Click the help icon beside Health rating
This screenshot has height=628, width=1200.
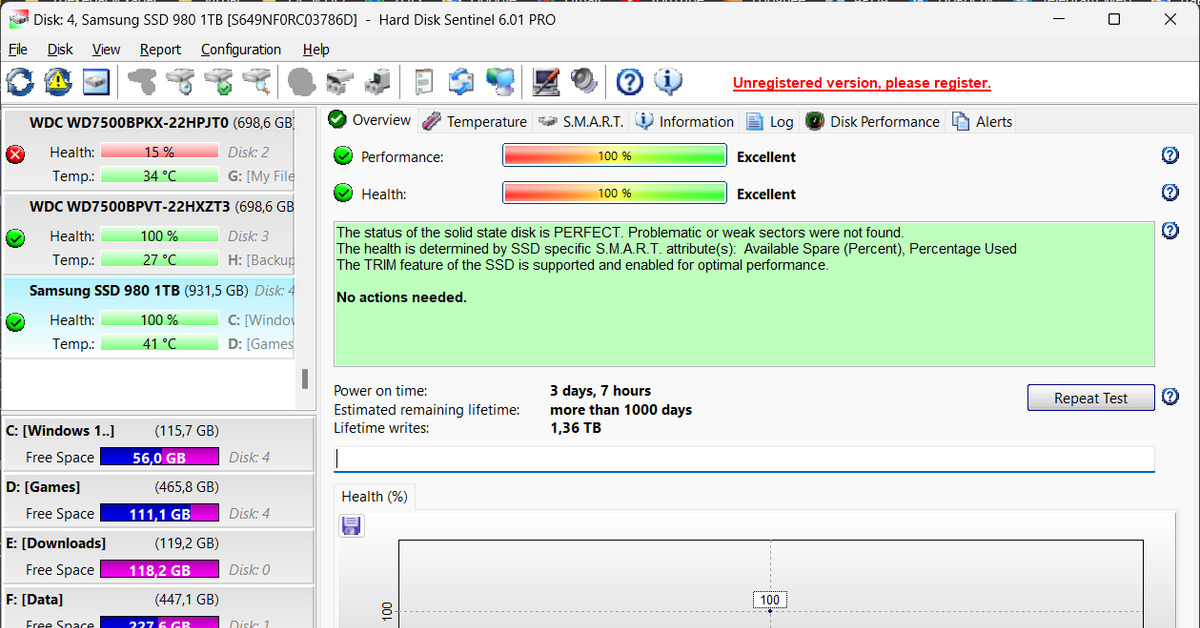click(1170, 192)
